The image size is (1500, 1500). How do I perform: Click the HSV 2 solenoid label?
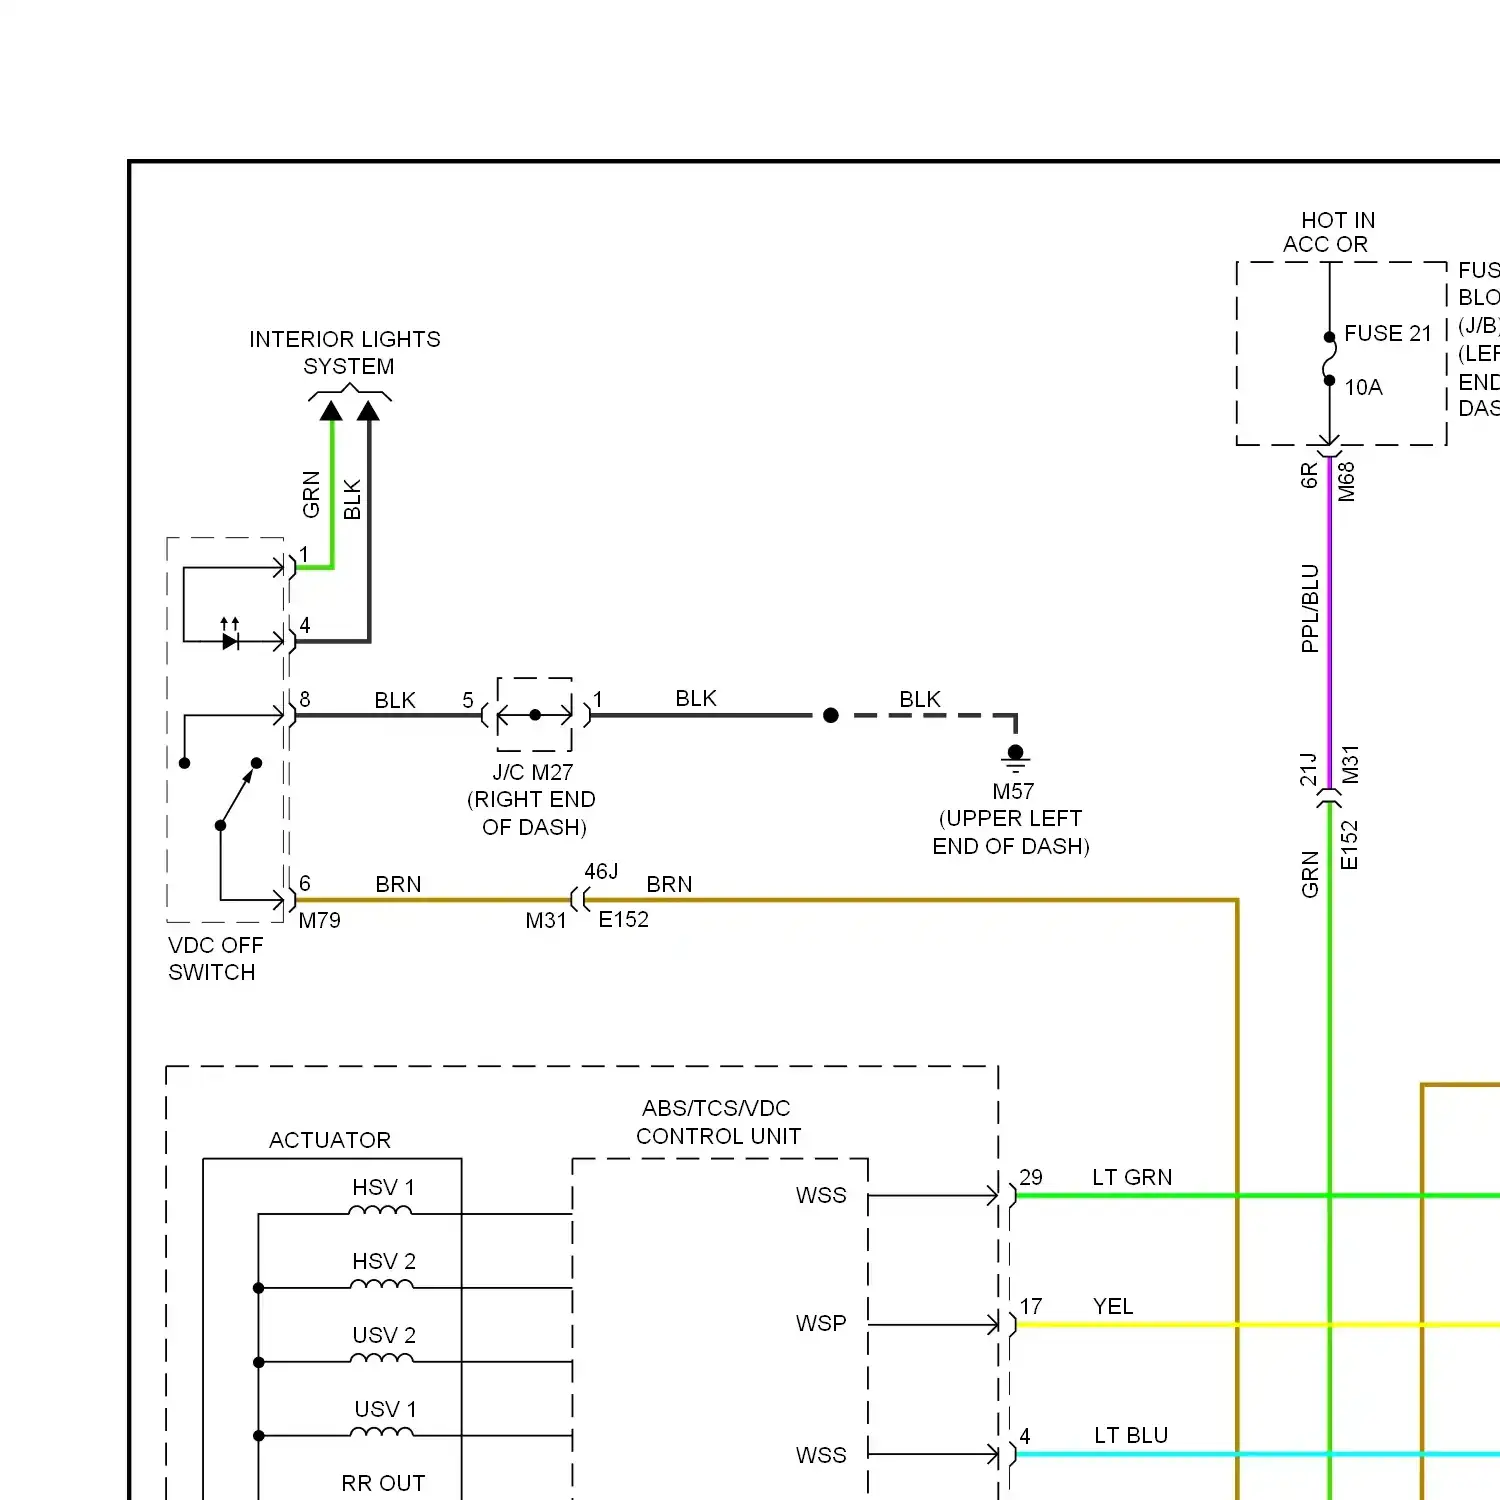(384, 1261)
